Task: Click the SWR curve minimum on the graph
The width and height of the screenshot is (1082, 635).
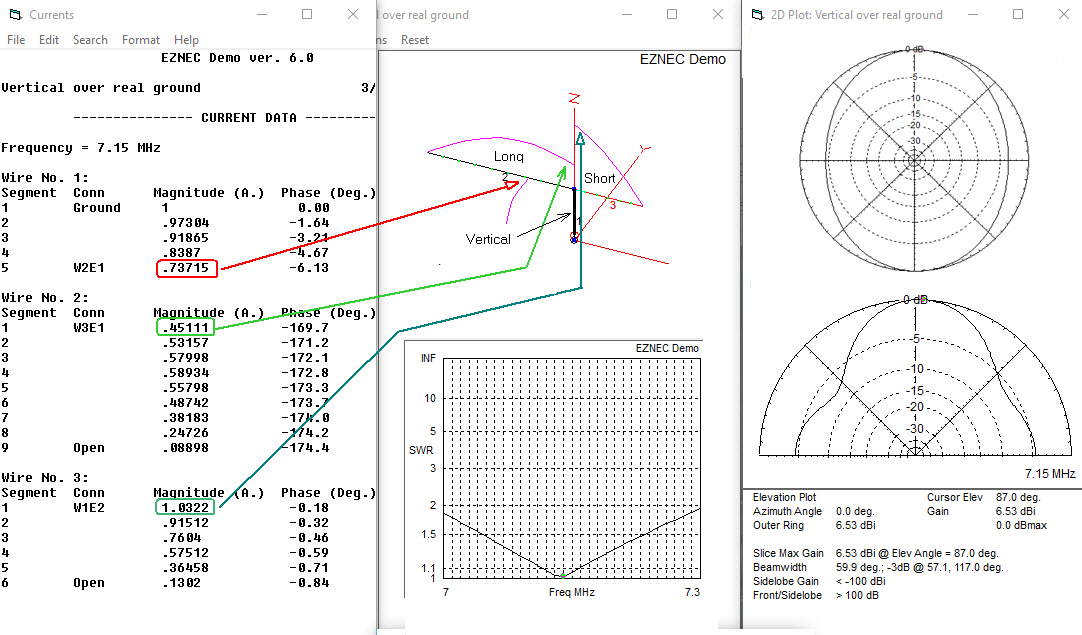Action: pyautogui.click(x=560, y=577)
